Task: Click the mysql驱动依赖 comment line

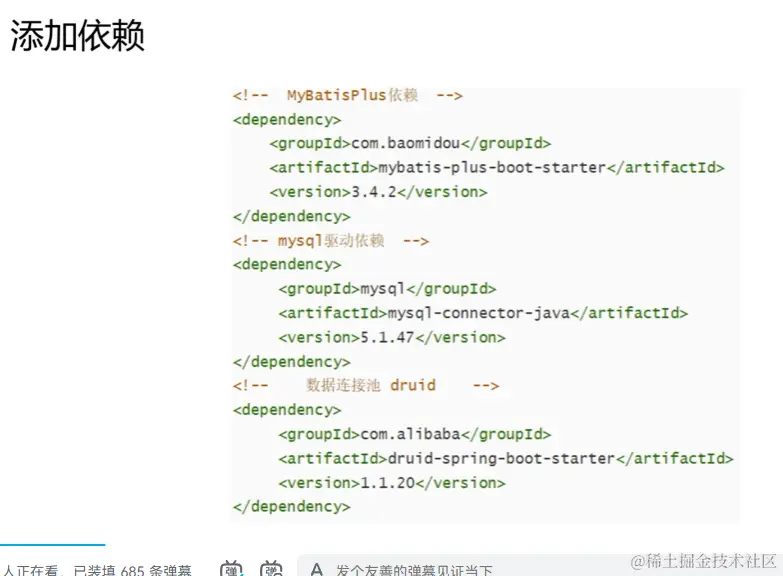Action: tap(331, 241)
